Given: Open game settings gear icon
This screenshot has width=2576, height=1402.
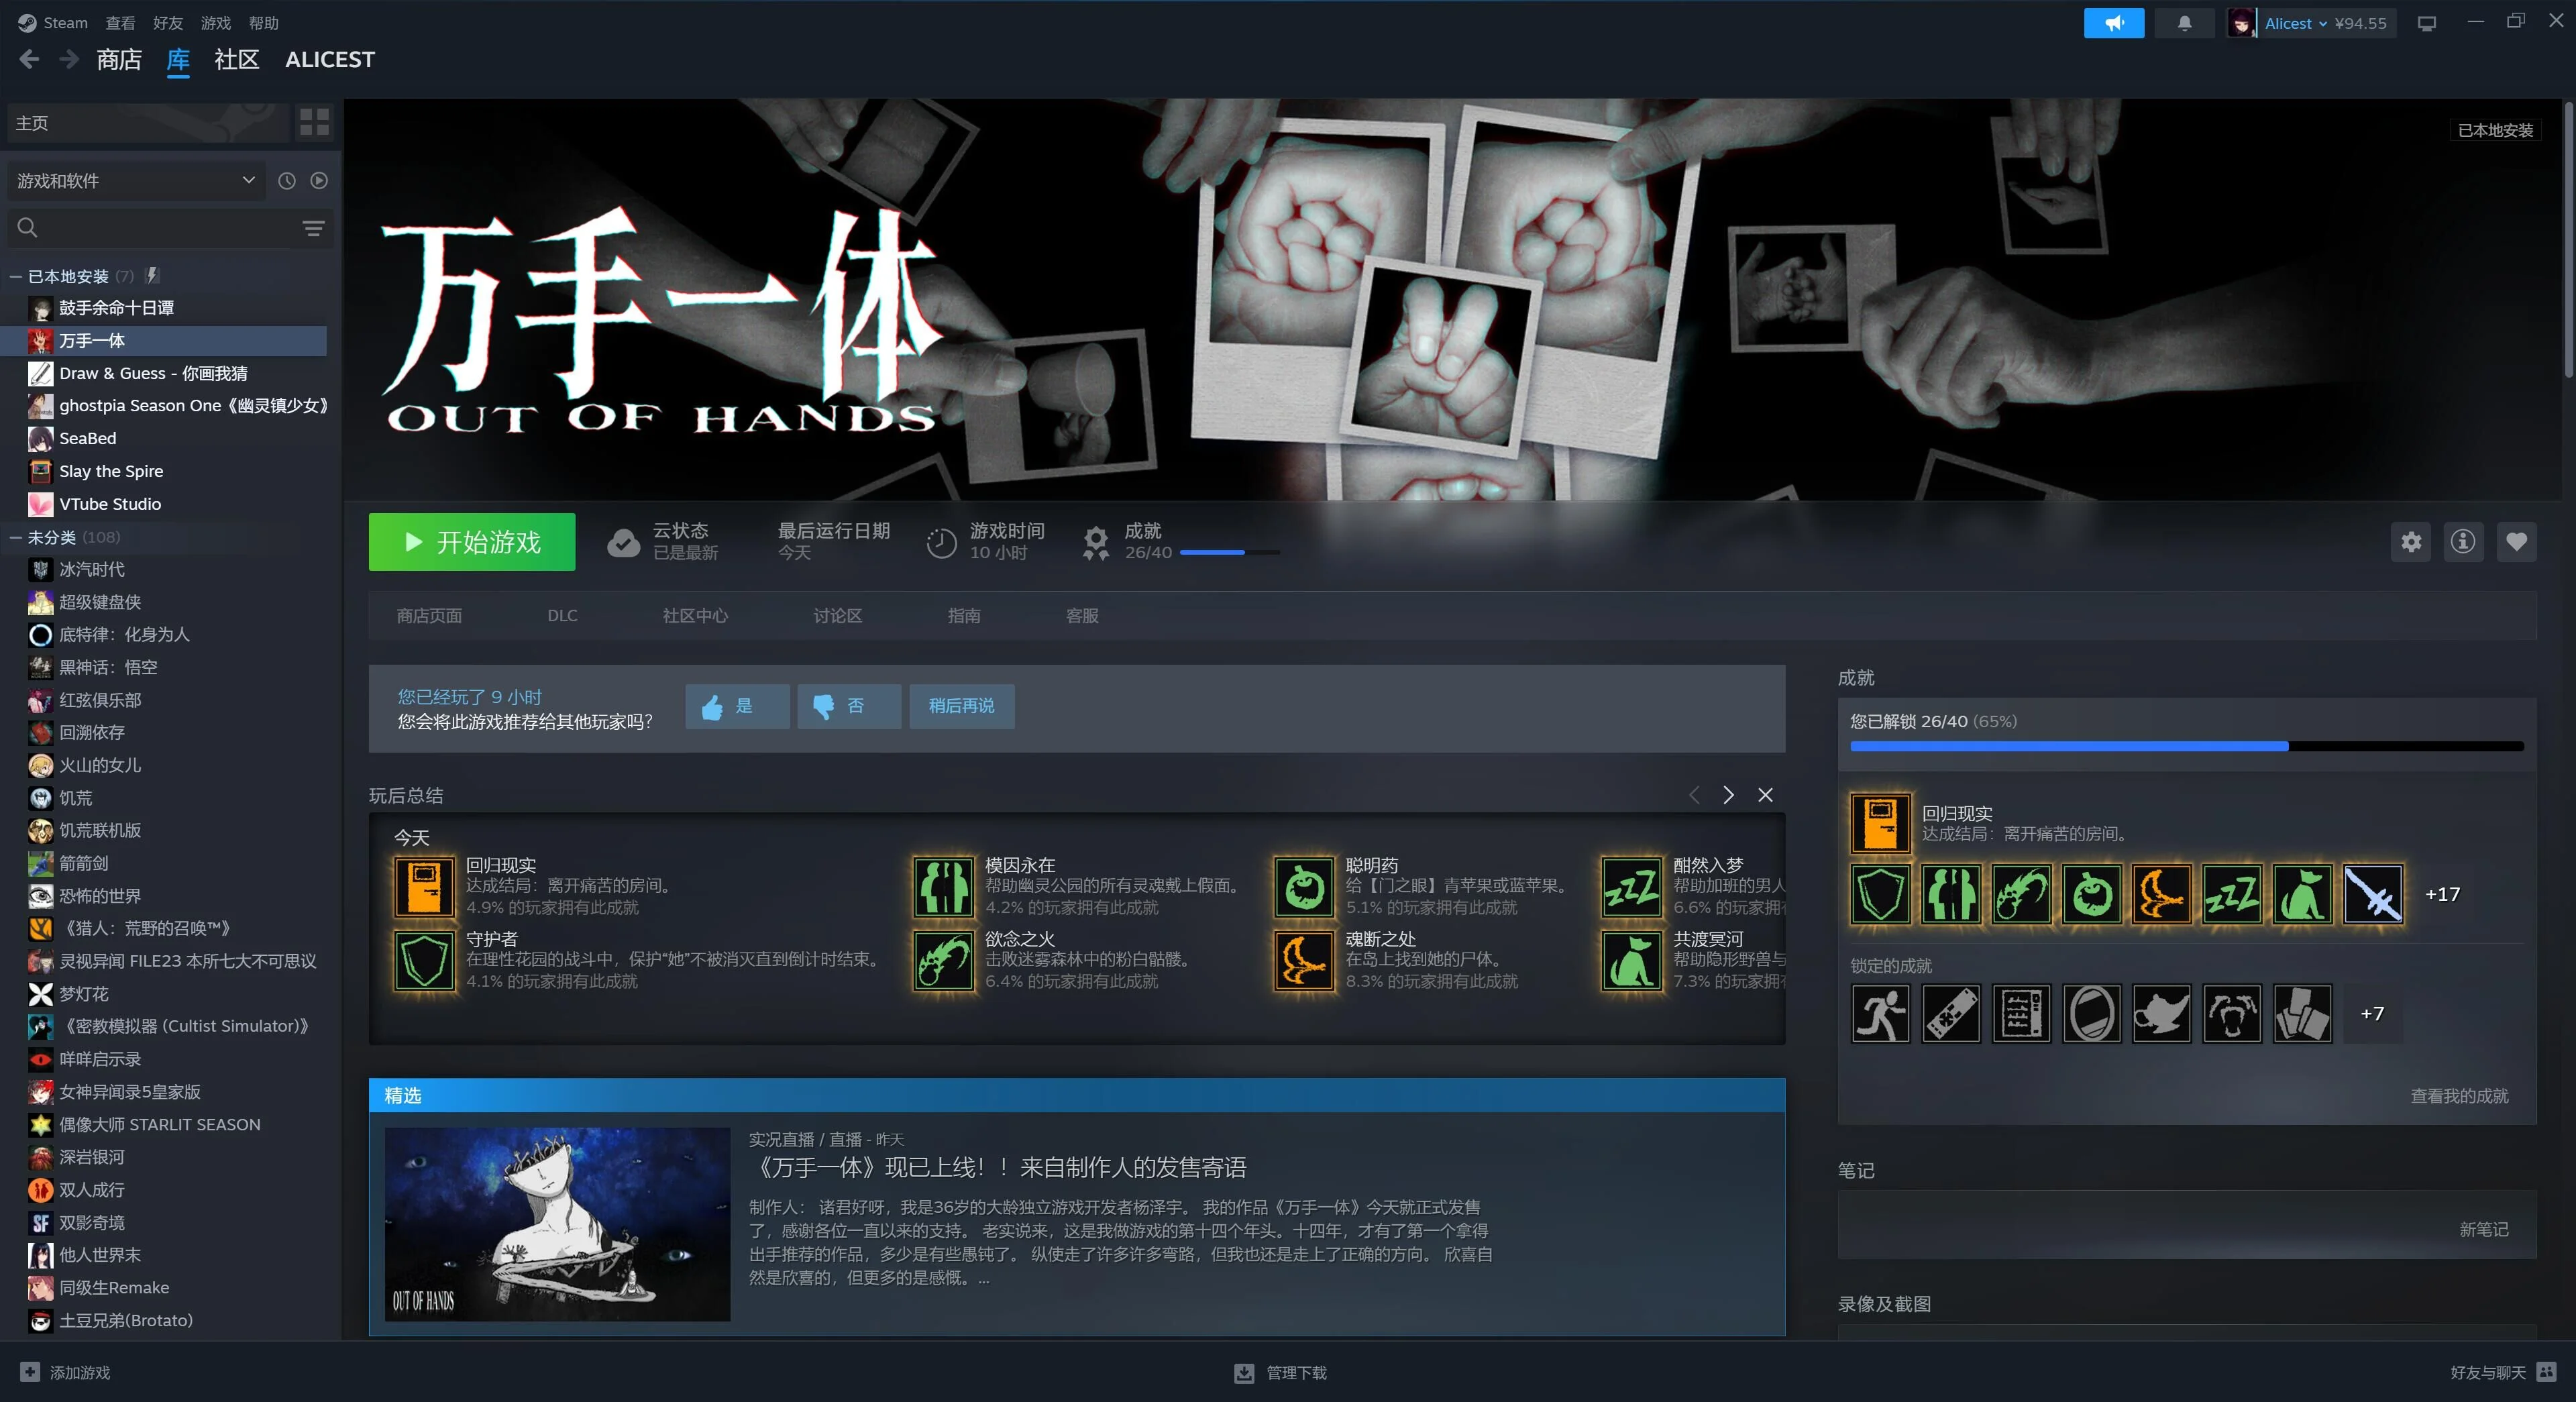Looking at the screenshot, I should point(2411,542).
